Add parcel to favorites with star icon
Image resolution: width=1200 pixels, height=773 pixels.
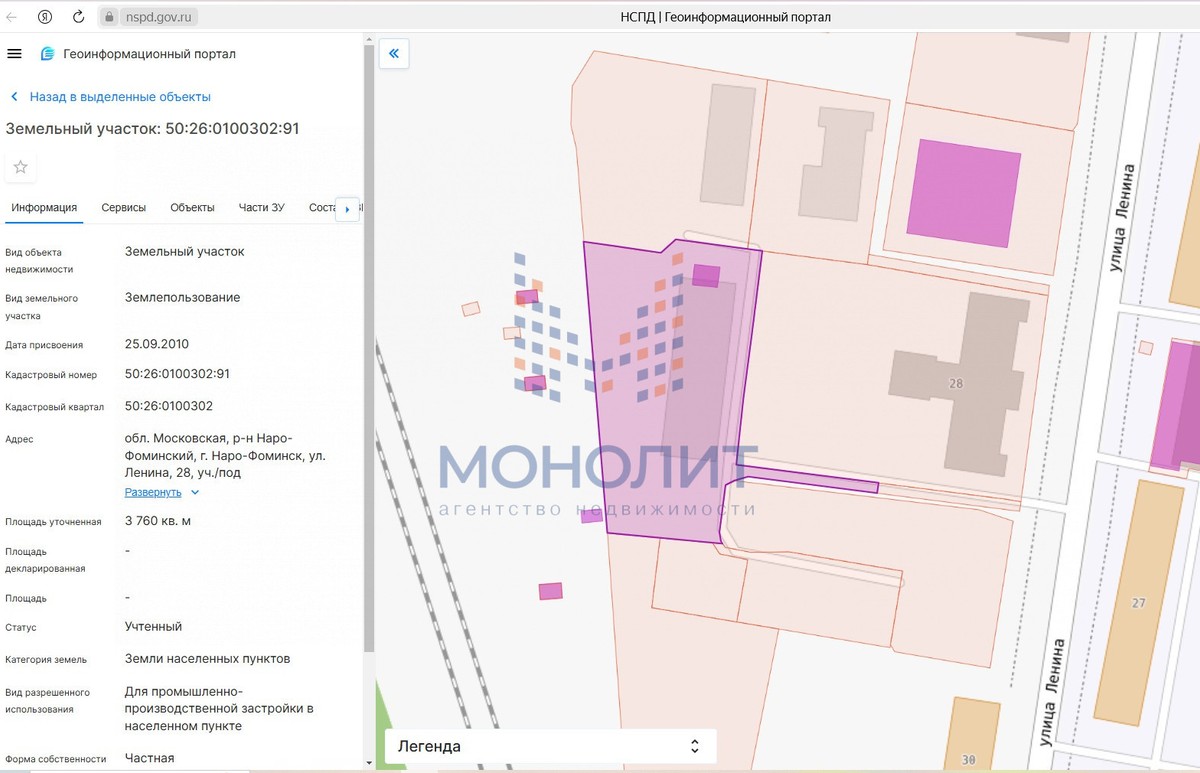(x=20, y=167)
